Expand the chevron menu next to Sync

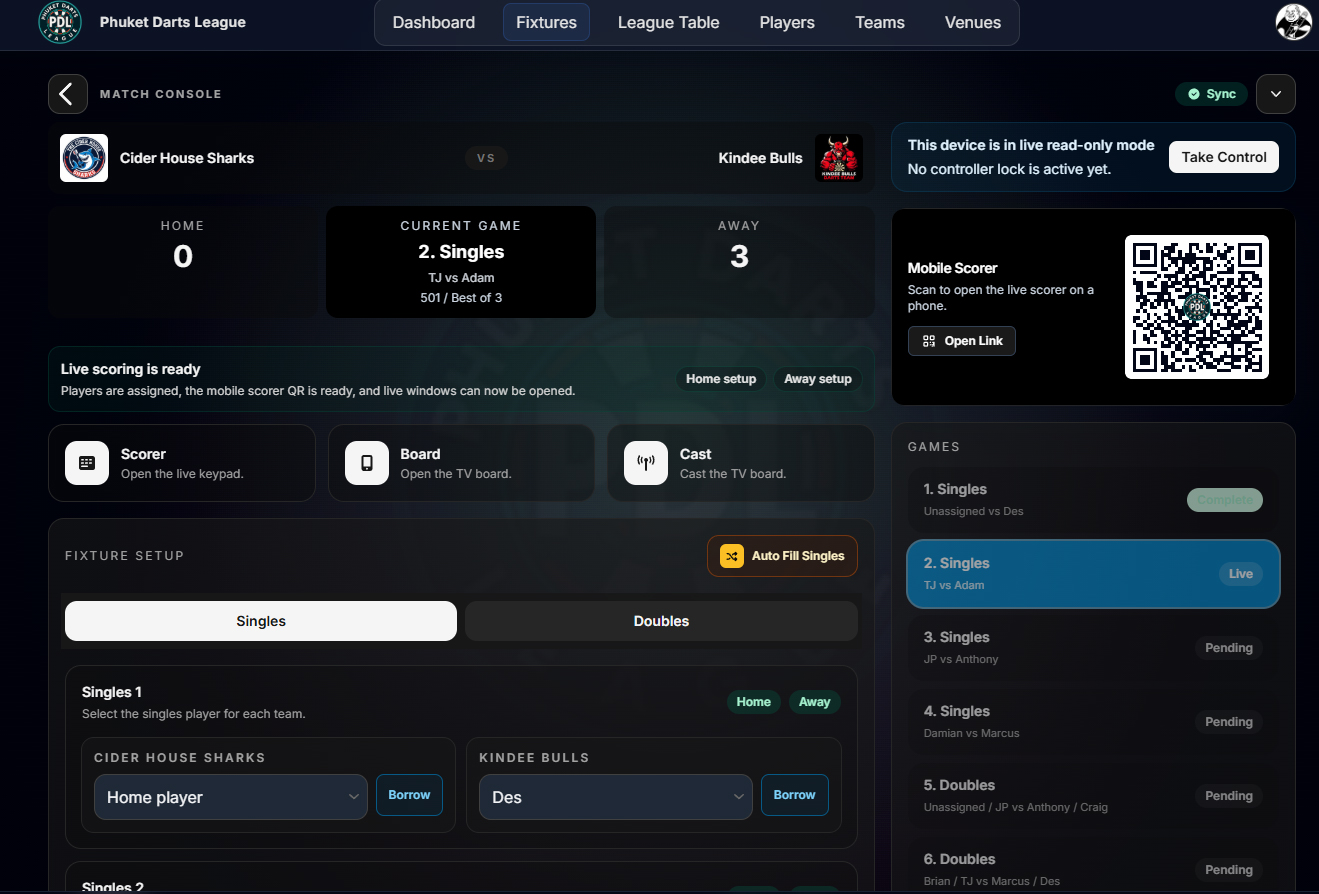click(1275, 94)
